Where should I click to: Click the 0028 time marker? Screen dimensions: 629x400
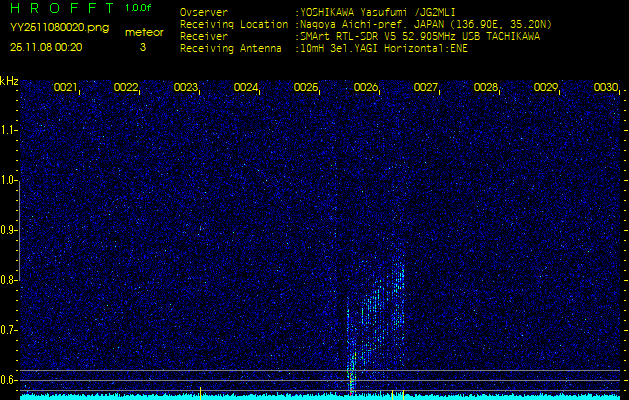click(x=486, y=87)
